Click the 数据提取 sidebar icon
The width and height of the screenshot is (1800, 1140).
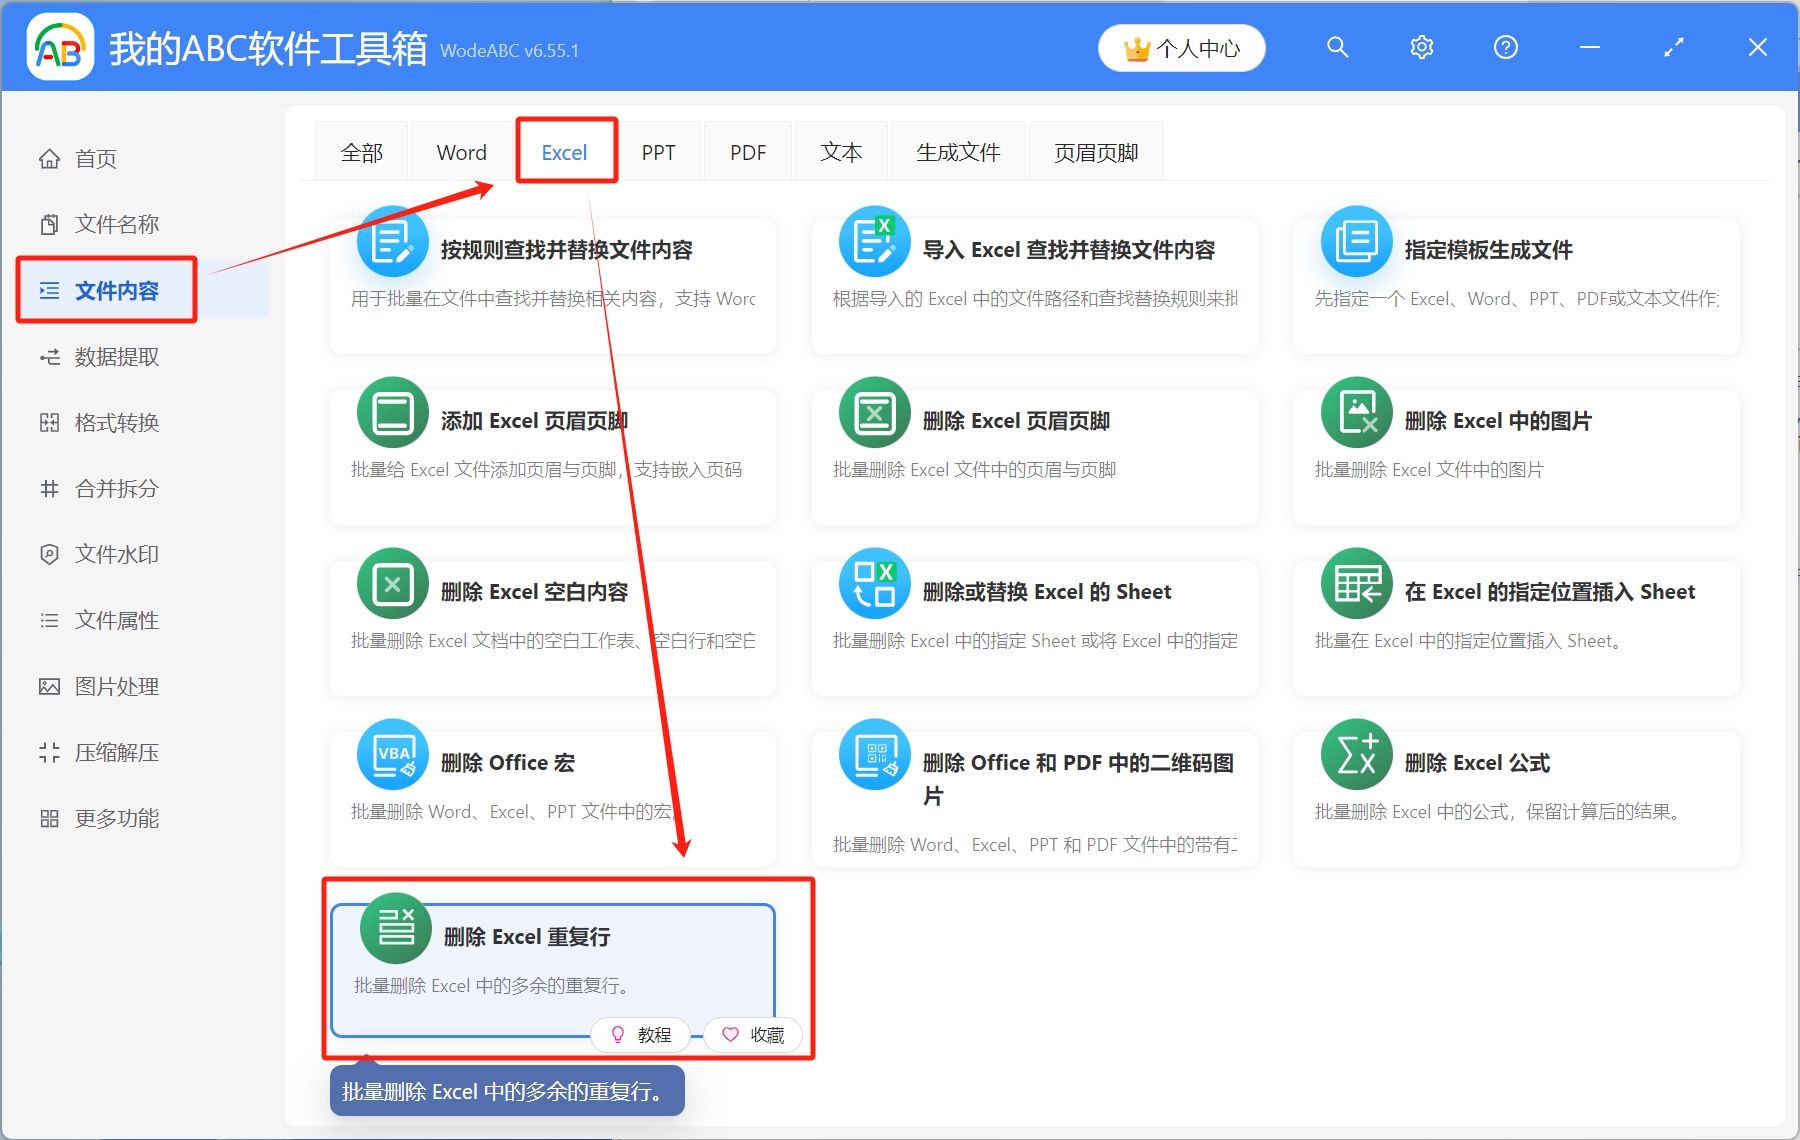point(49,357)
